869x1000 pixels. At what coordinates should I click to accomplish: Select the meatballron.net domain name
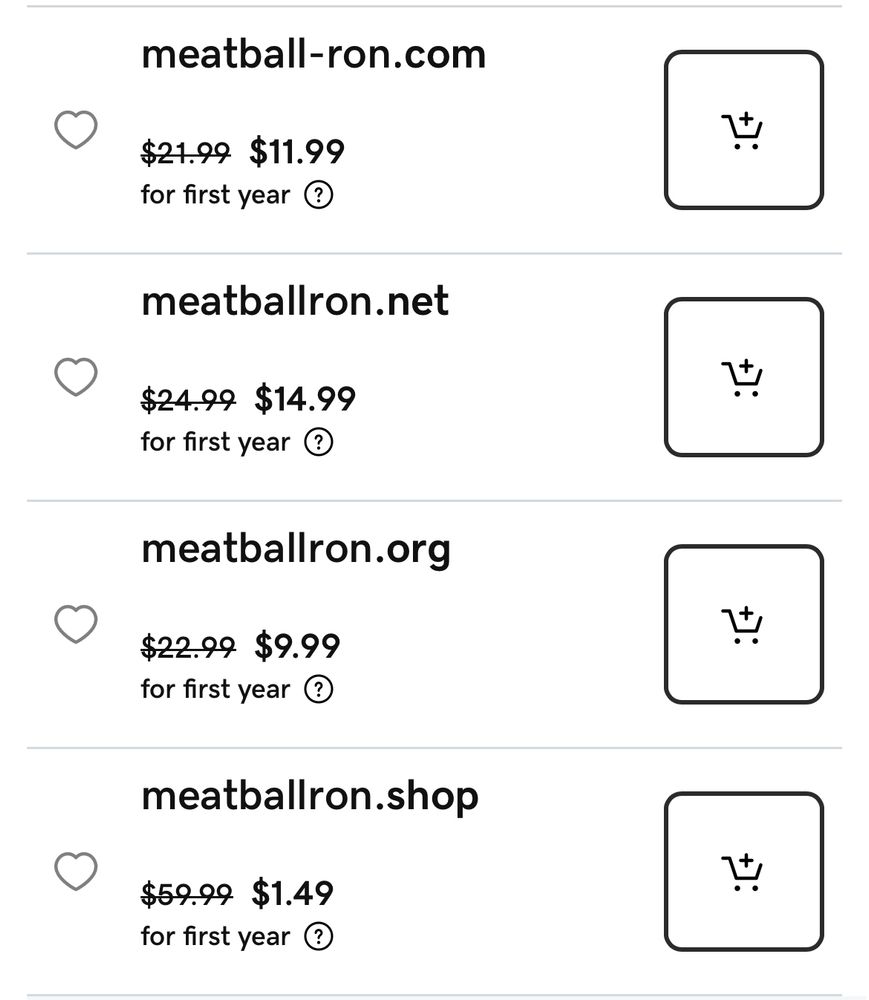(295, 301)
